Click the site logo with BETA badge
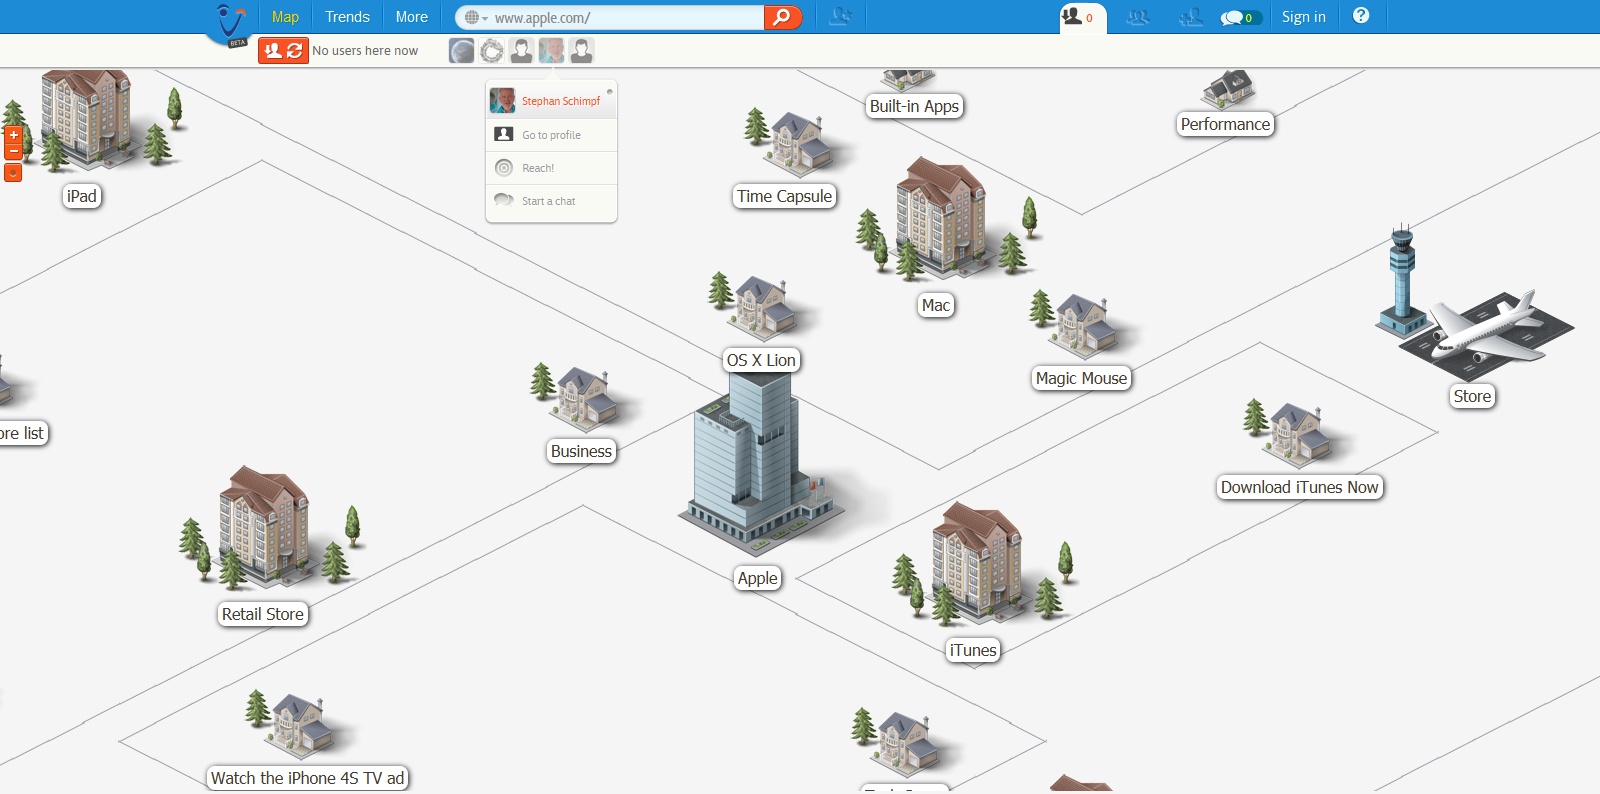The height and width of the screenshot is (794, 1600). 231,24
